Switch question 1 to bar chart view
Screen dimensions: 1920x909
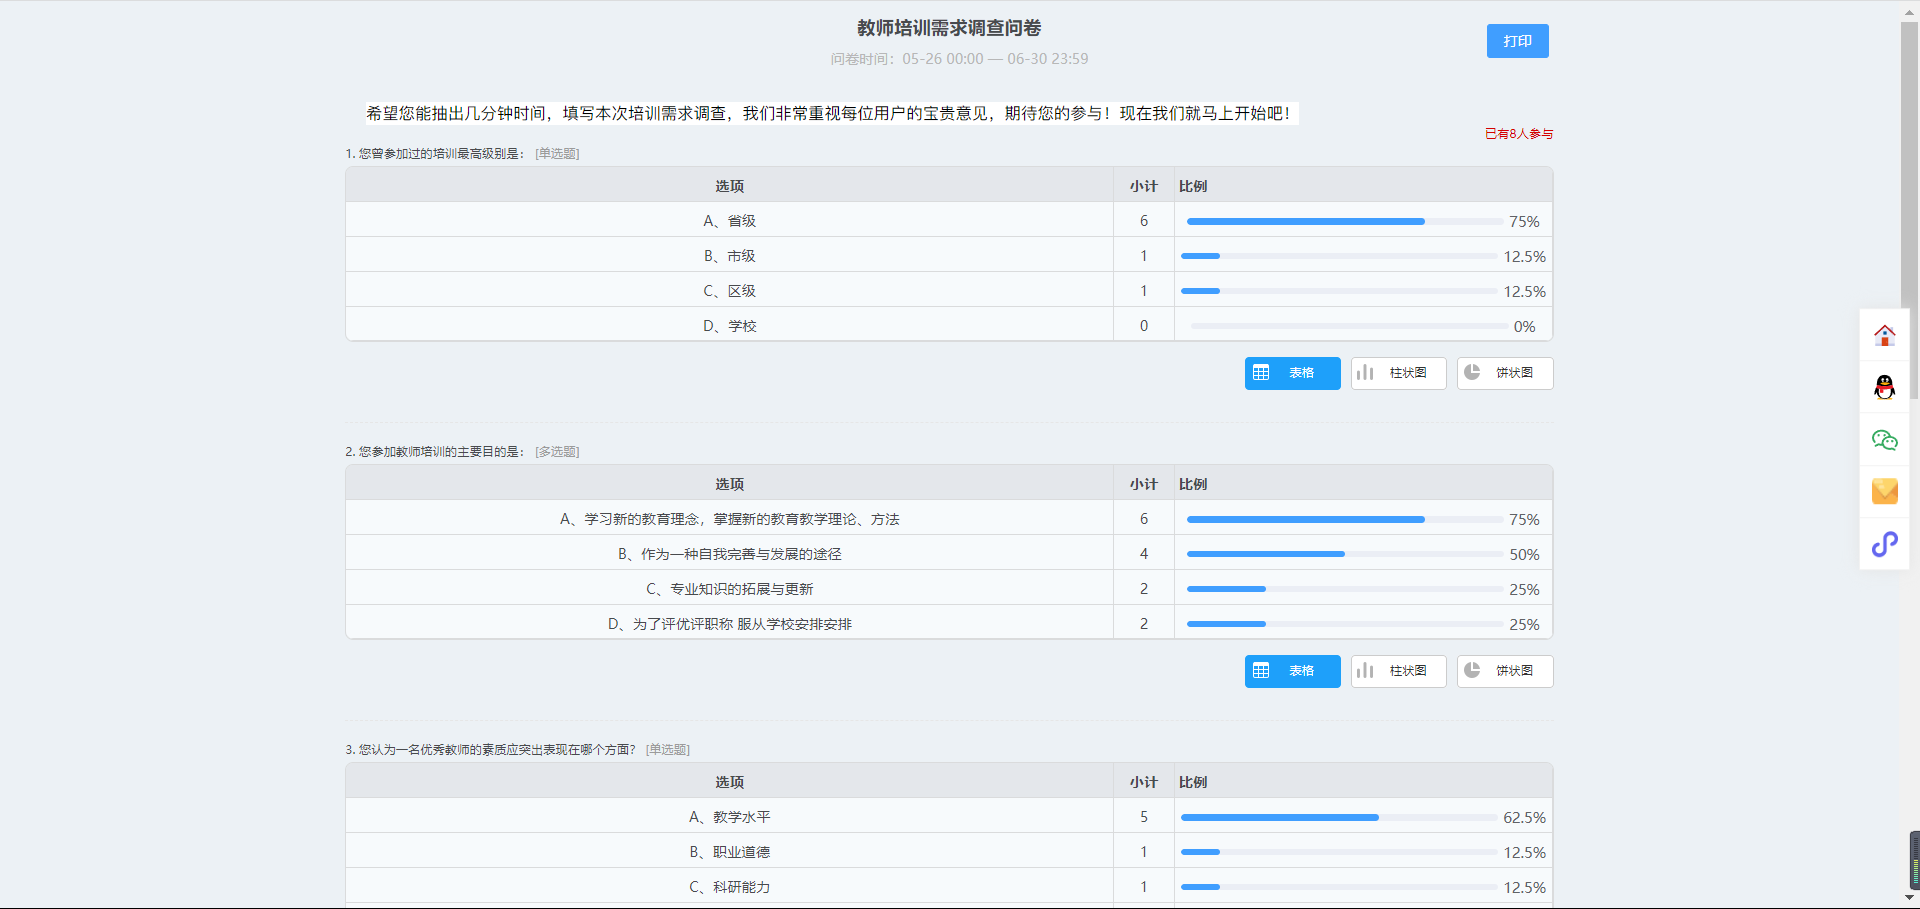[x=1397, y=373]
